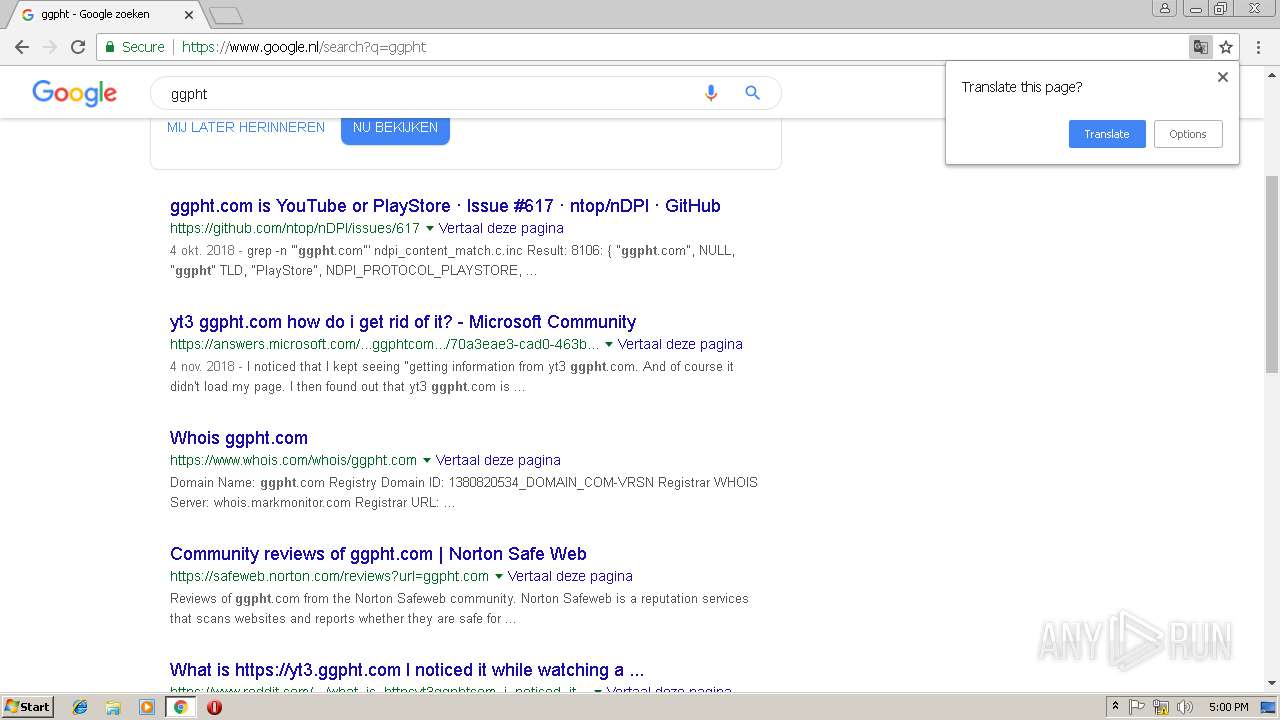Click the green Secure padlock icon
This screenshot has height=720, width=1280.
pos(110,47)
